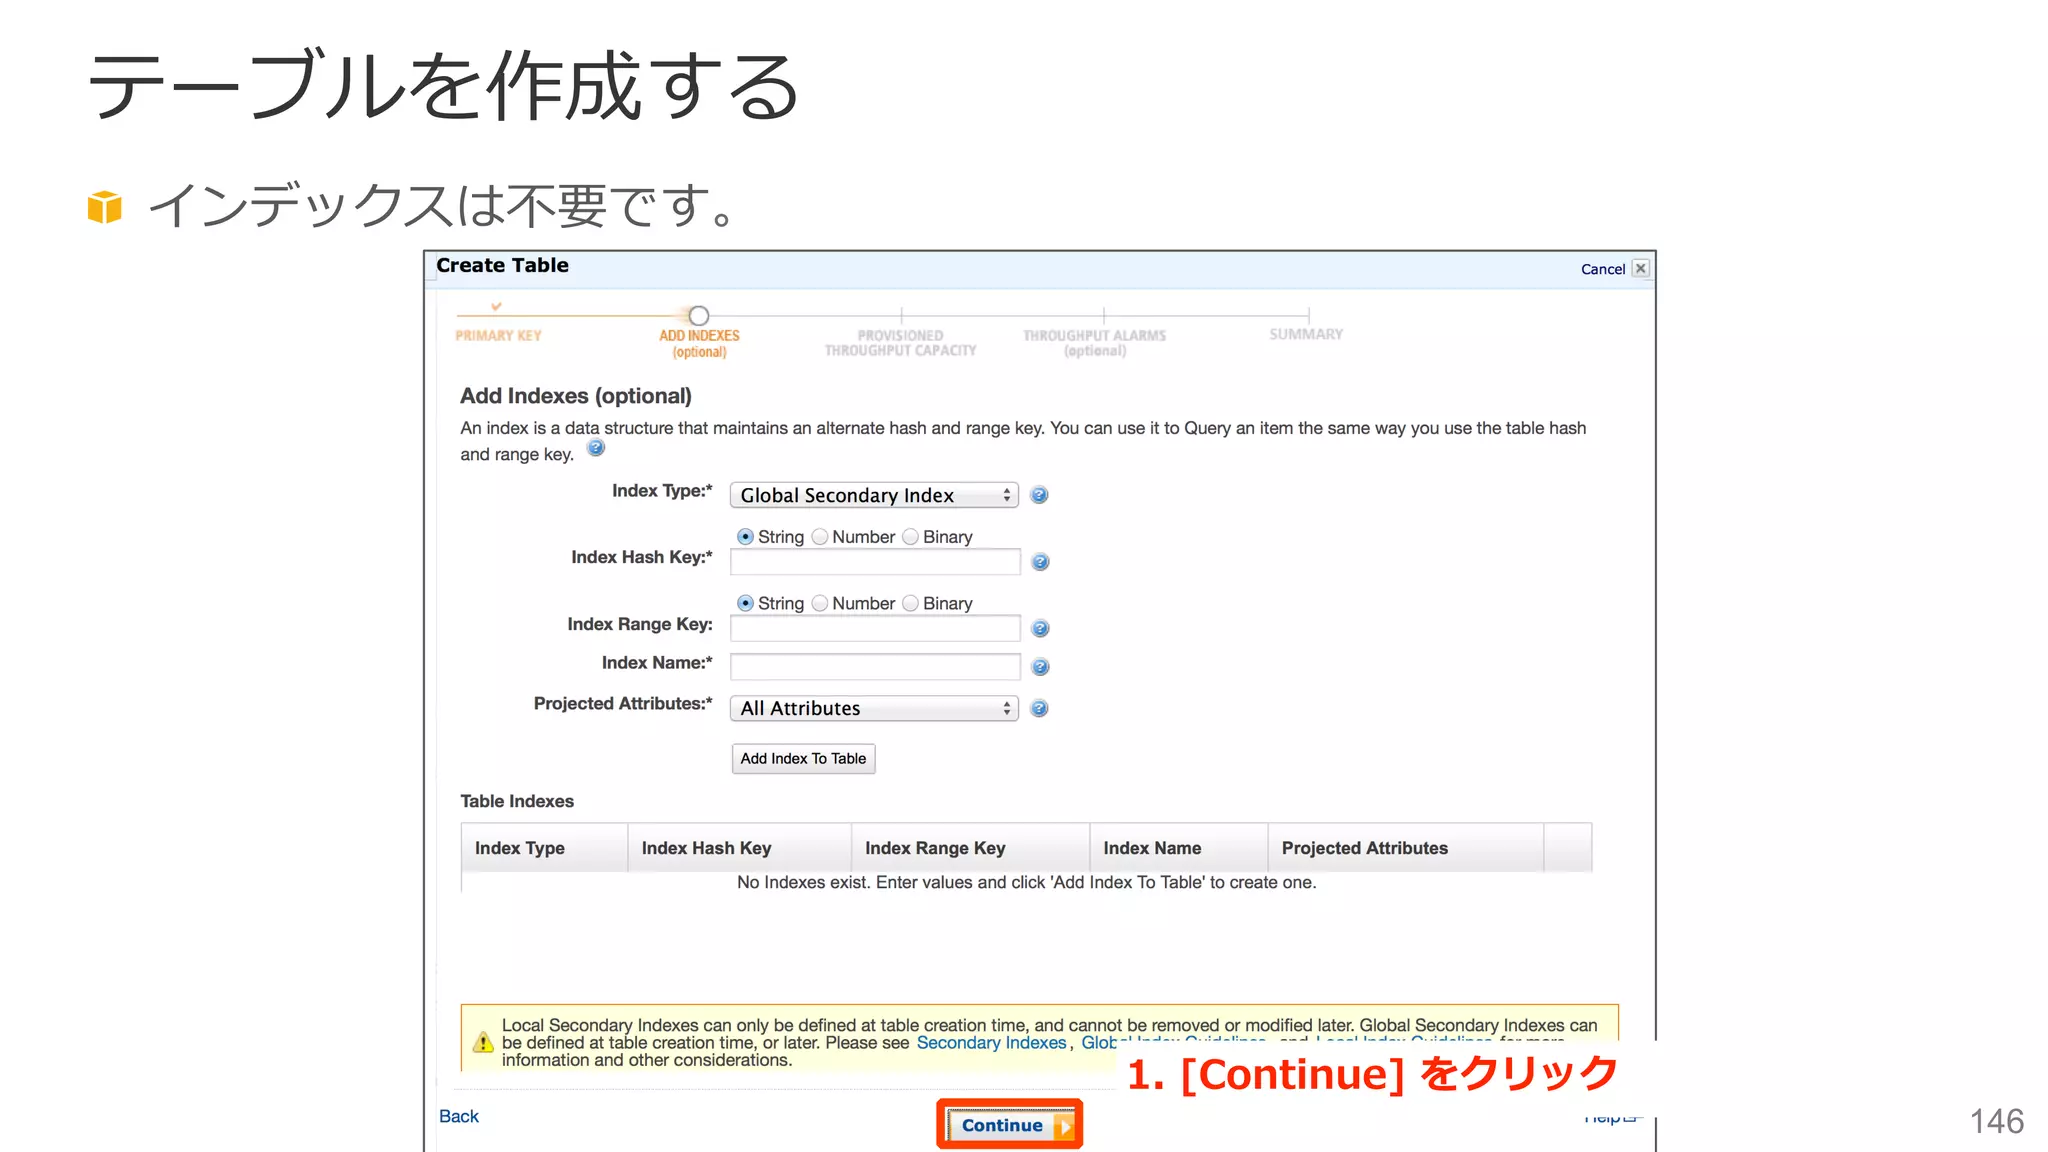Click into the Index Hash Key field
The height and width of the screenshot is (1152, 2048).
click(x=875, y=562)
